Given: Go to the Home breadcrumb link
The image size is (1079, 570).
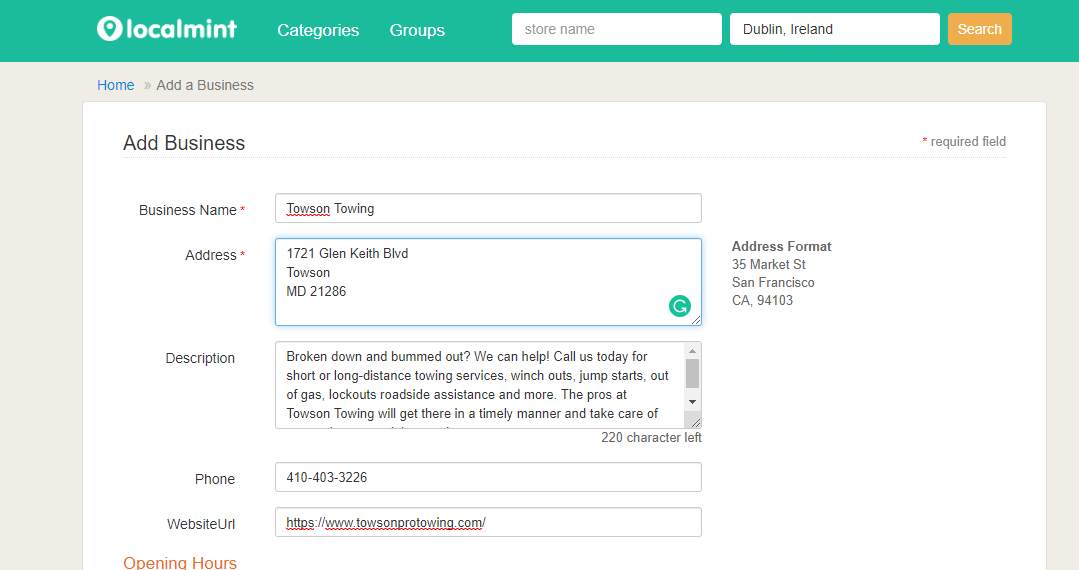Looking at the screenshot, I should (x=116, y=85).
